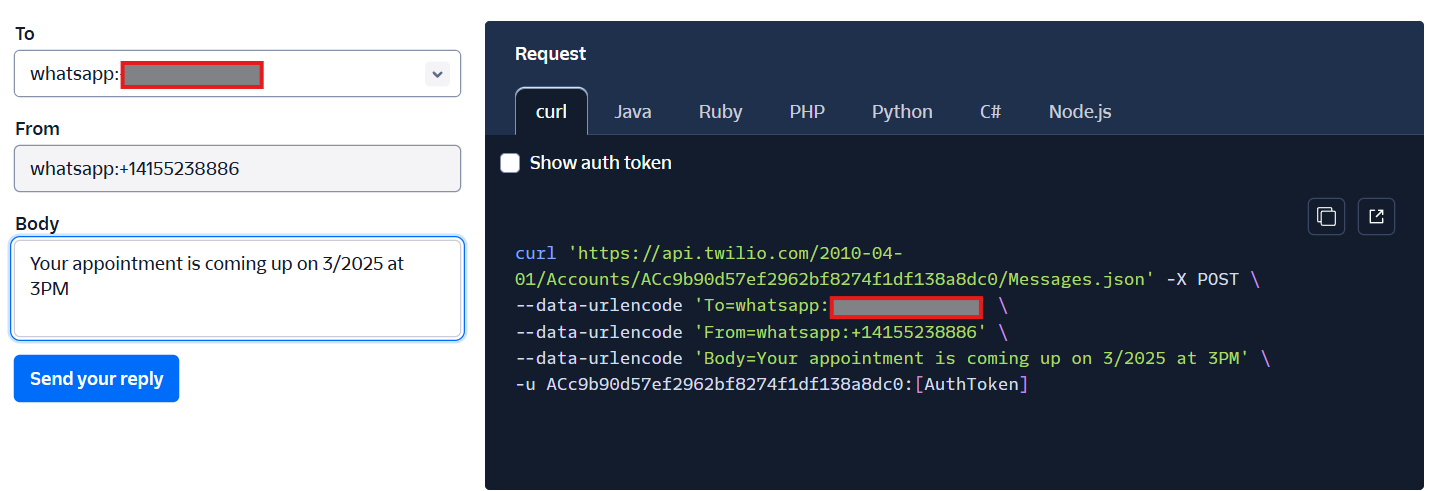Image resolution: width=1436 pixels, height=491 pixels.
Task: Switch to the Ruby tab
Action: coord(720,111)
